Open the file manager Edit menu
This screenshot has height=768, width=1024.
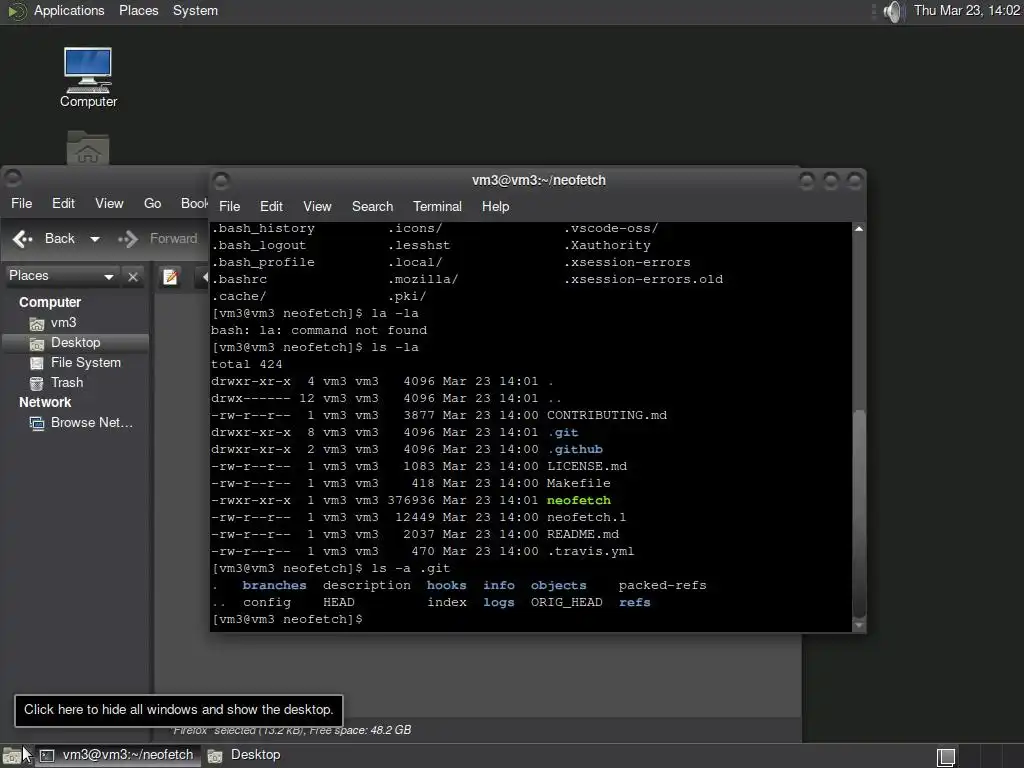point(63,204)
